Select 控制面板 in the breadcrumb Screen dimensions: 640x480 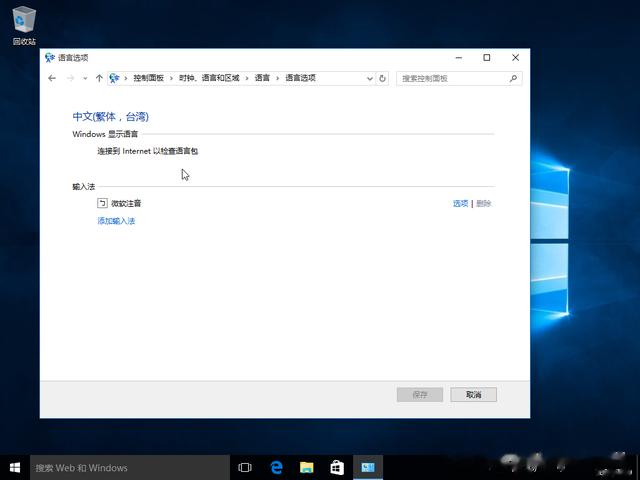pyautogui.click(x=149, y=78)
